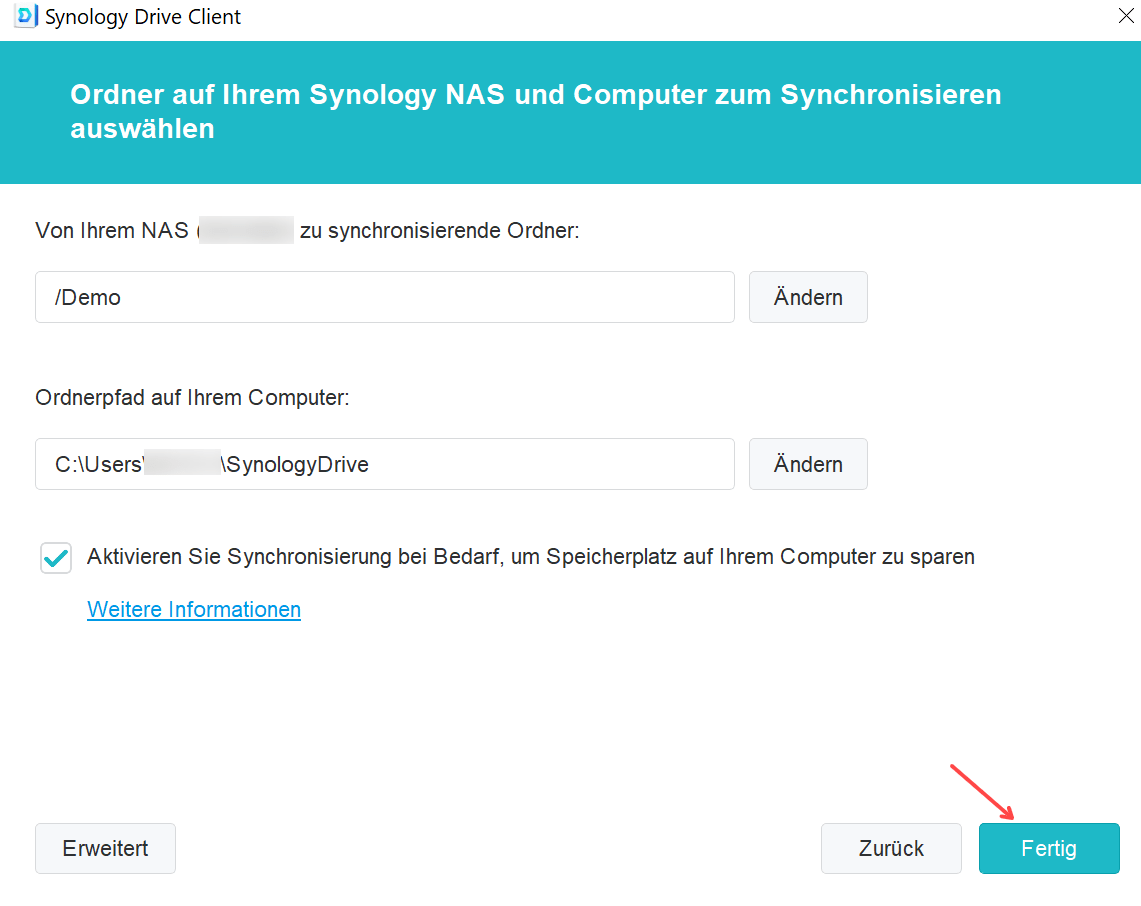Click the 'Von Ihrem NAS' label text
This screenshot has height=906, width=1141.
click(x=114, y=231)
